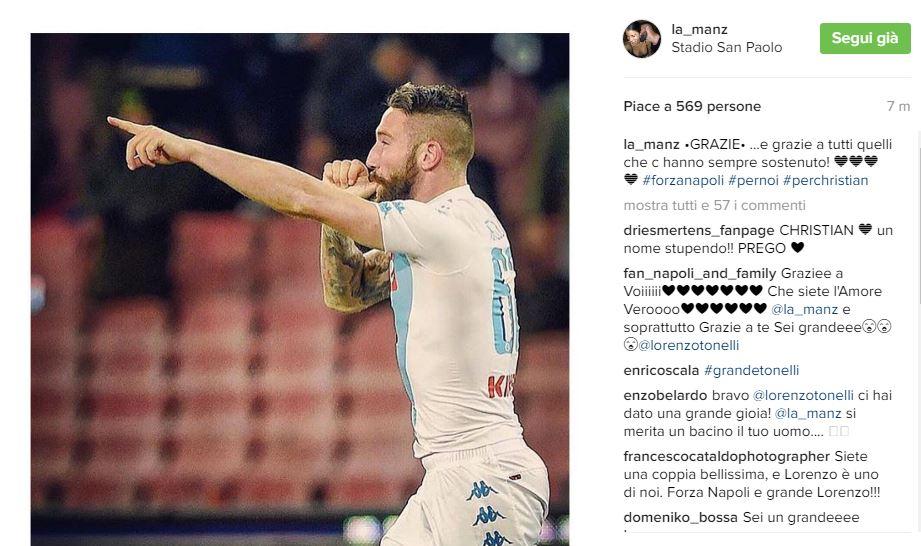This screenshot has height=546, width=921.
Task: Click the 7 m post timestamp
Action: point(898,106)
